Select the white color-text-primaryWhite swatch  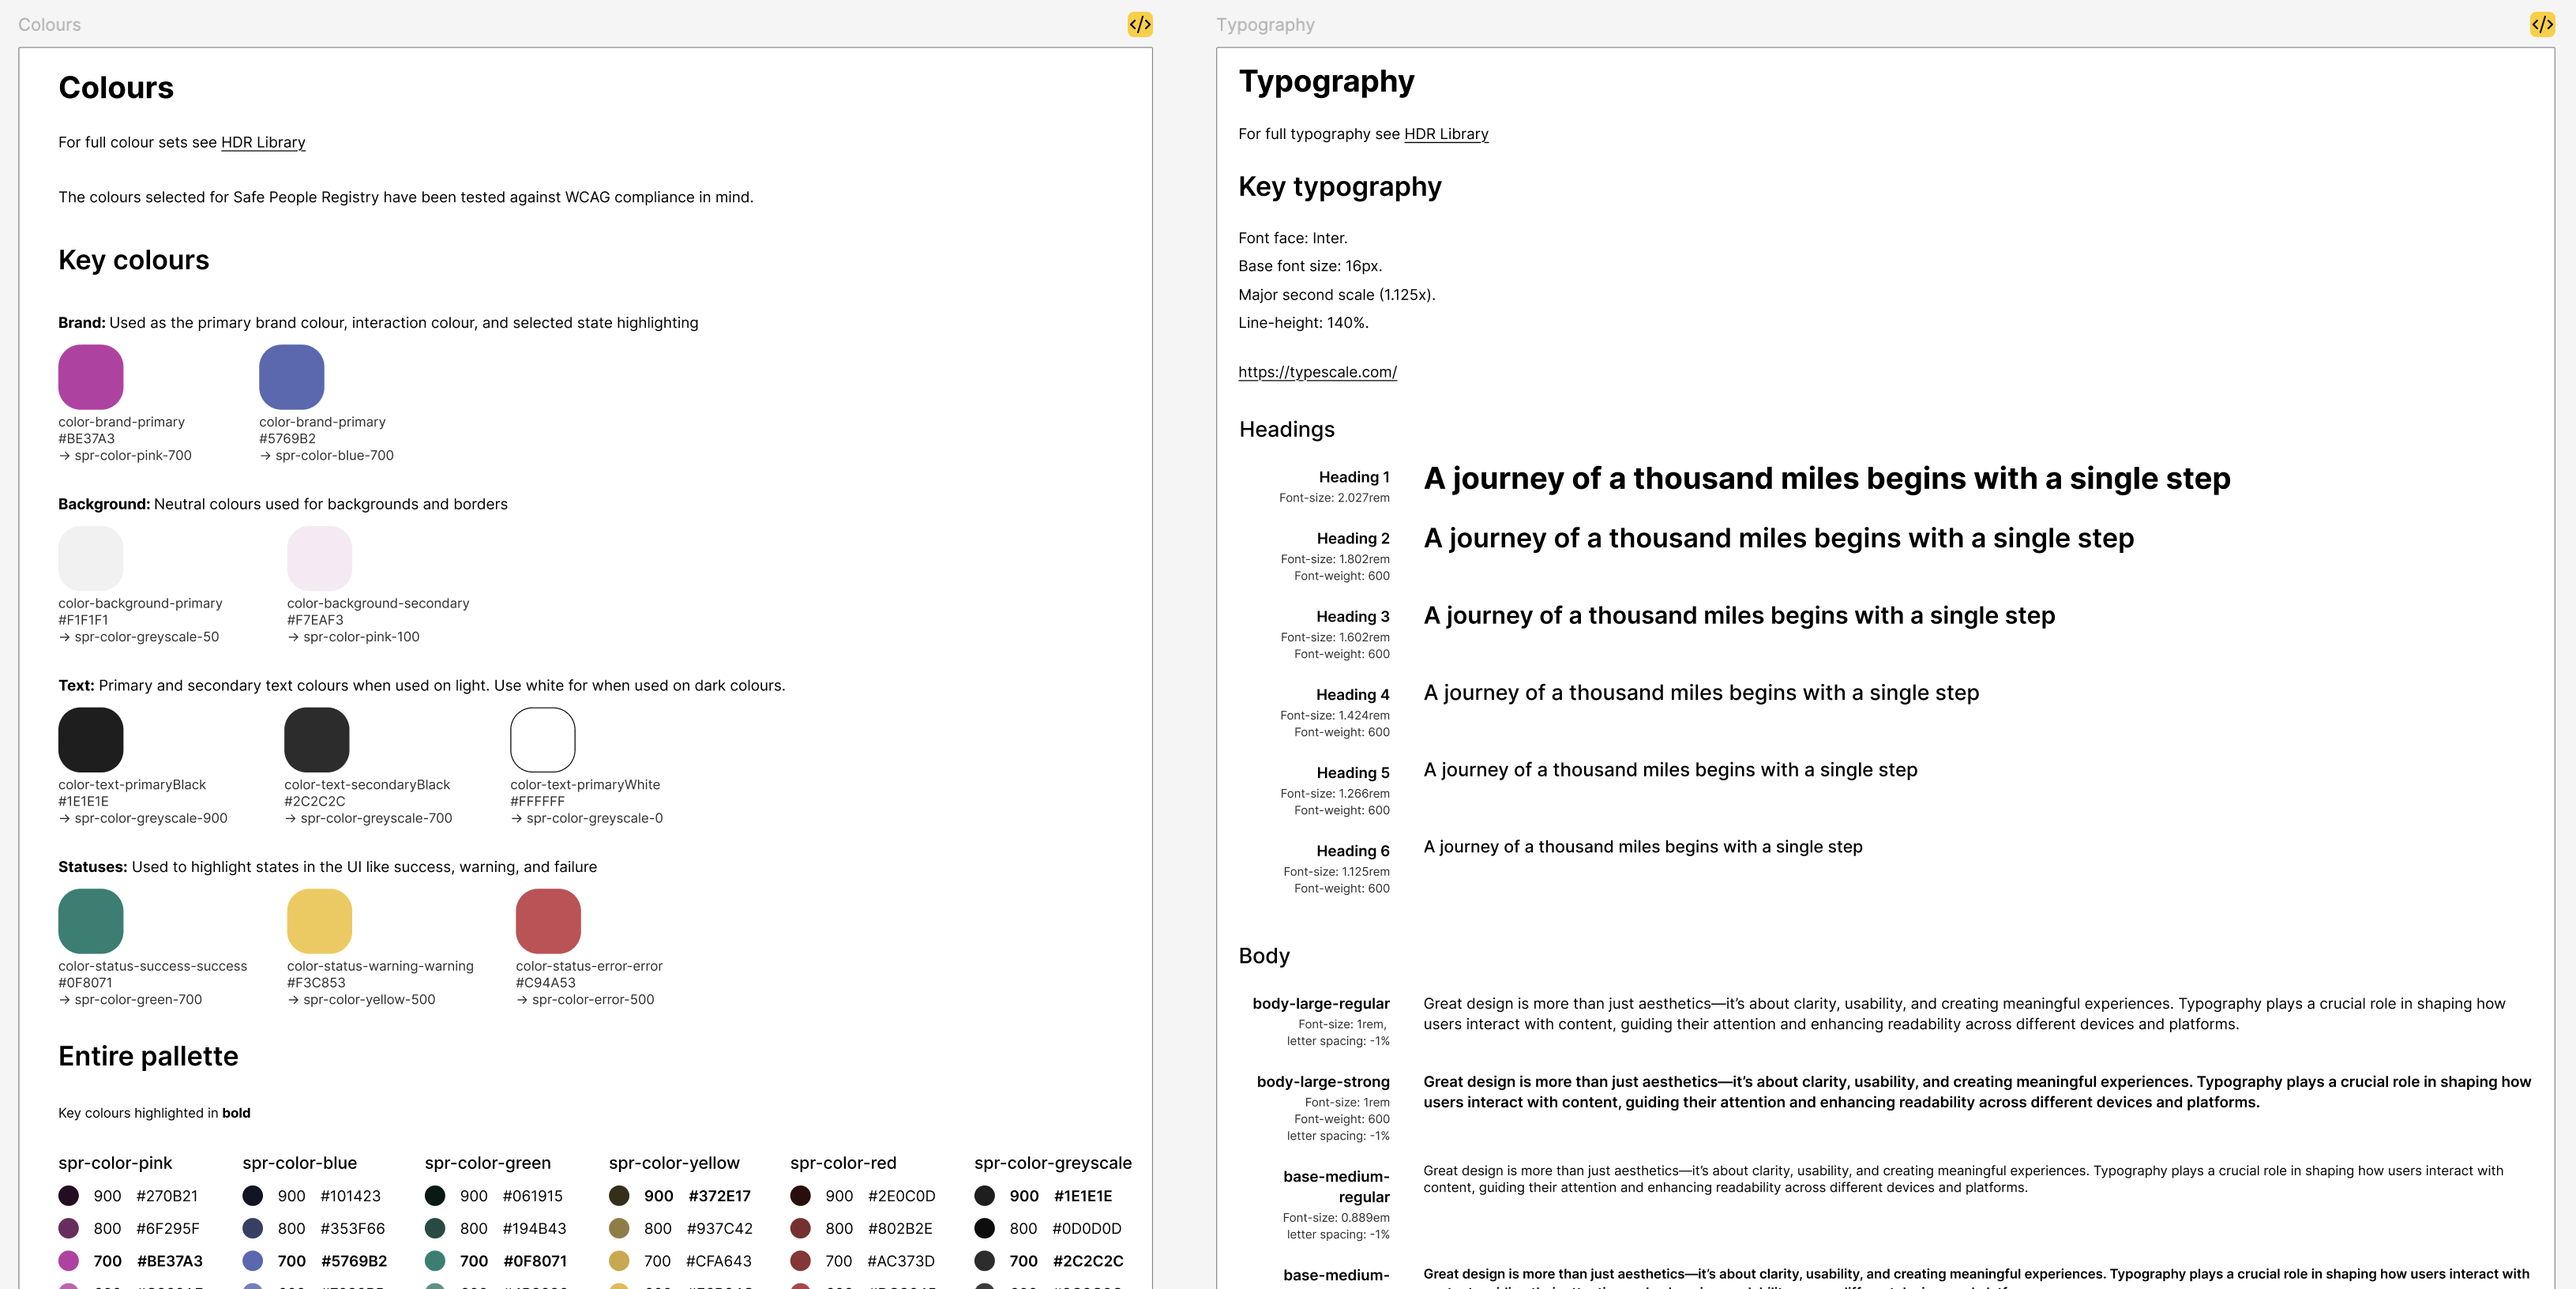point(543,740)
